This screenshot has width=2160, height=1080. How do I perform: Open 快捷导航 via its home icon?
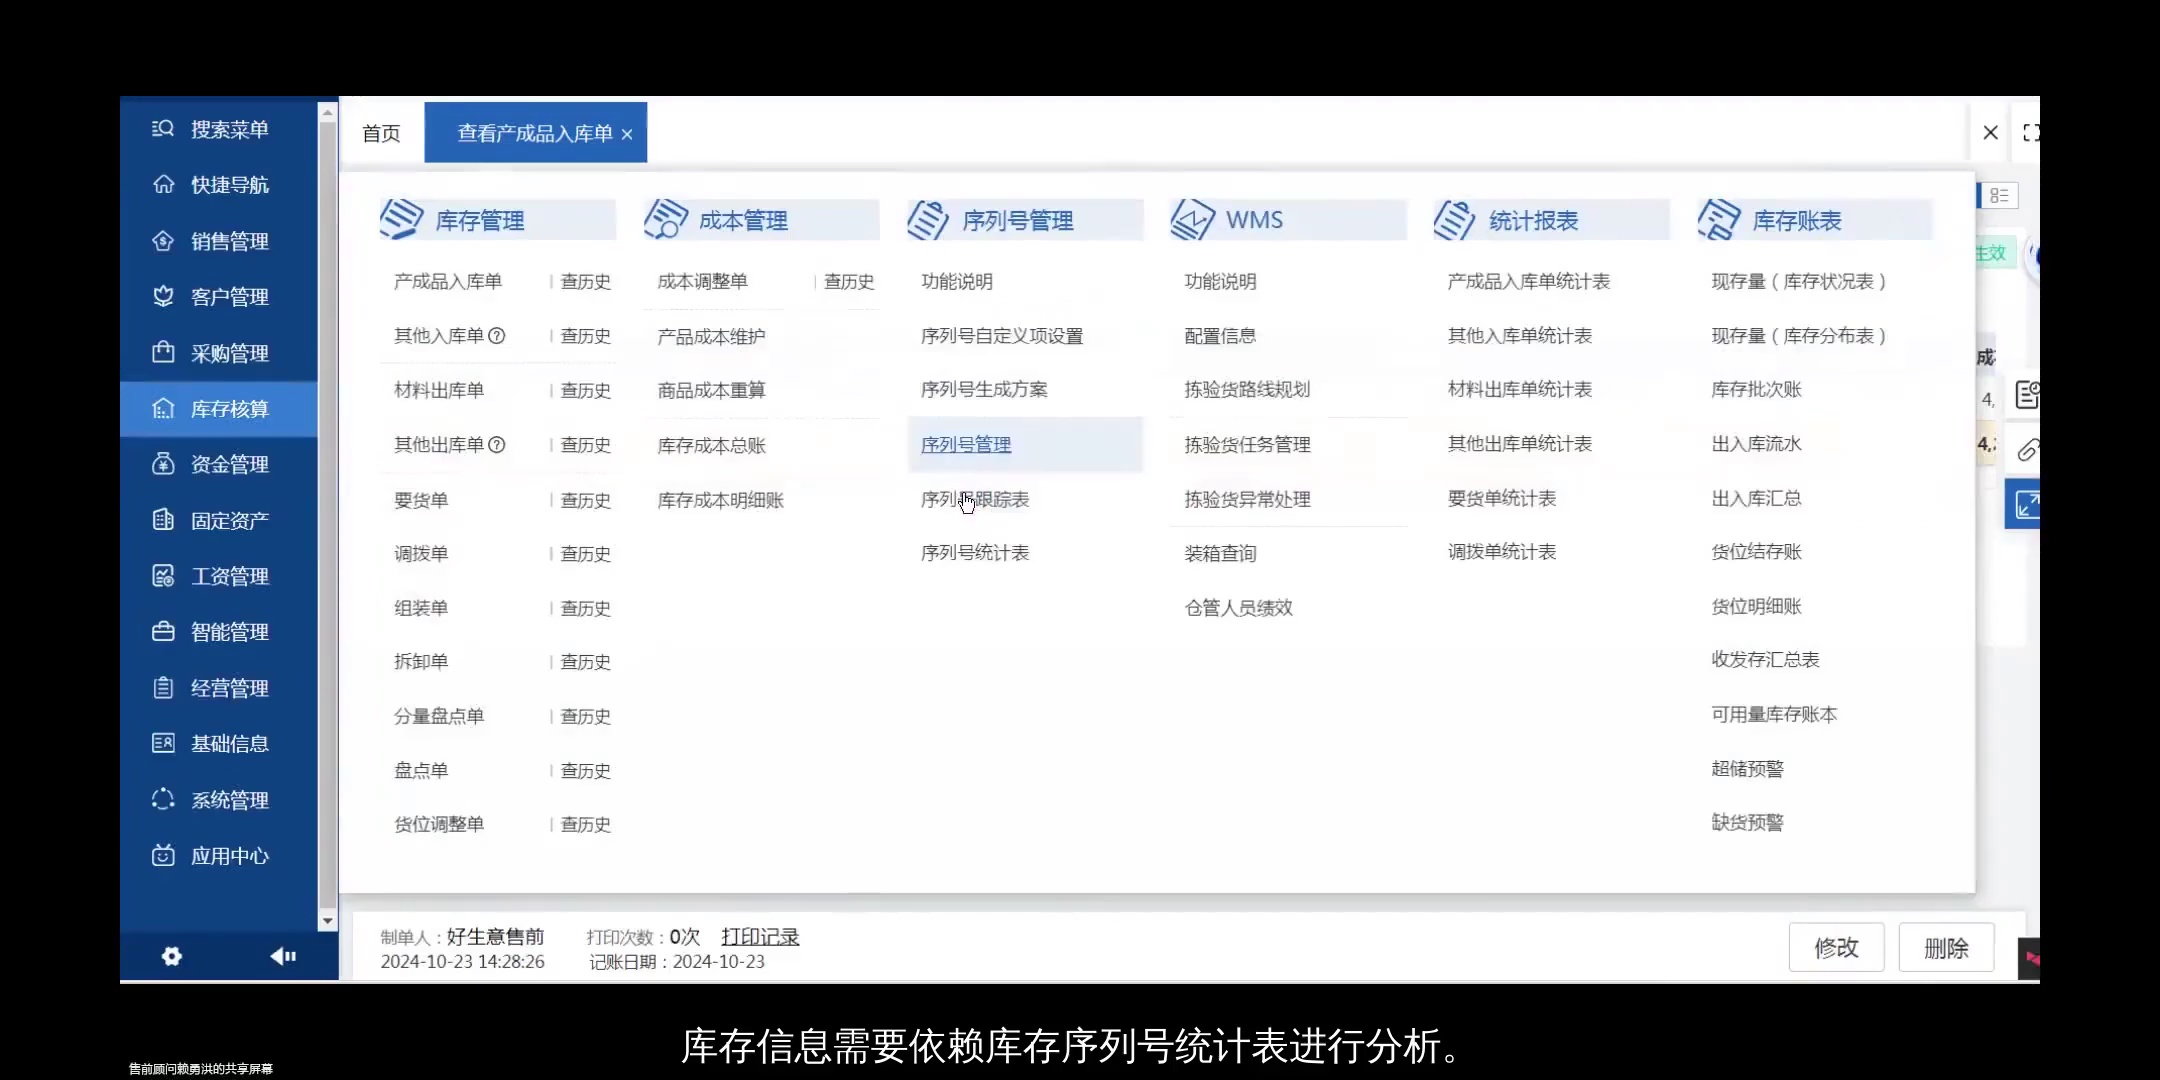click(164, 184)
